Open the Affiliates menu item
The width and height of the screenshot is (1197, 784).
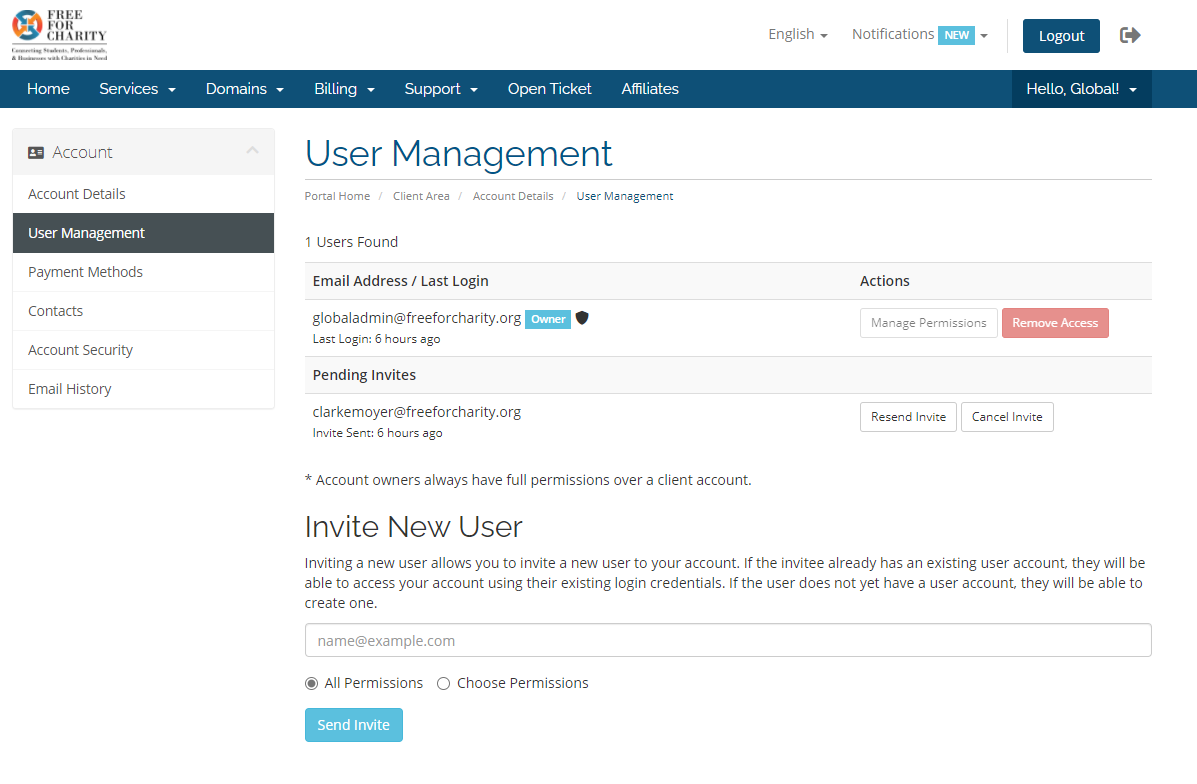pos(650,88)
